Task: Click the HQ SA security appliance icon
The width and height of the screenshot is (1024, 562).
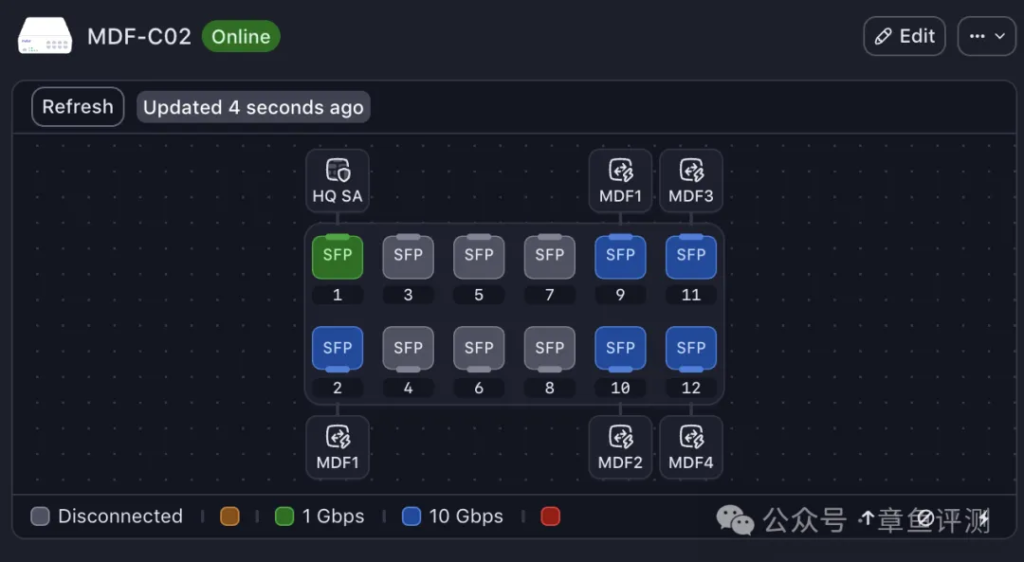Action: tap(338, 171)
